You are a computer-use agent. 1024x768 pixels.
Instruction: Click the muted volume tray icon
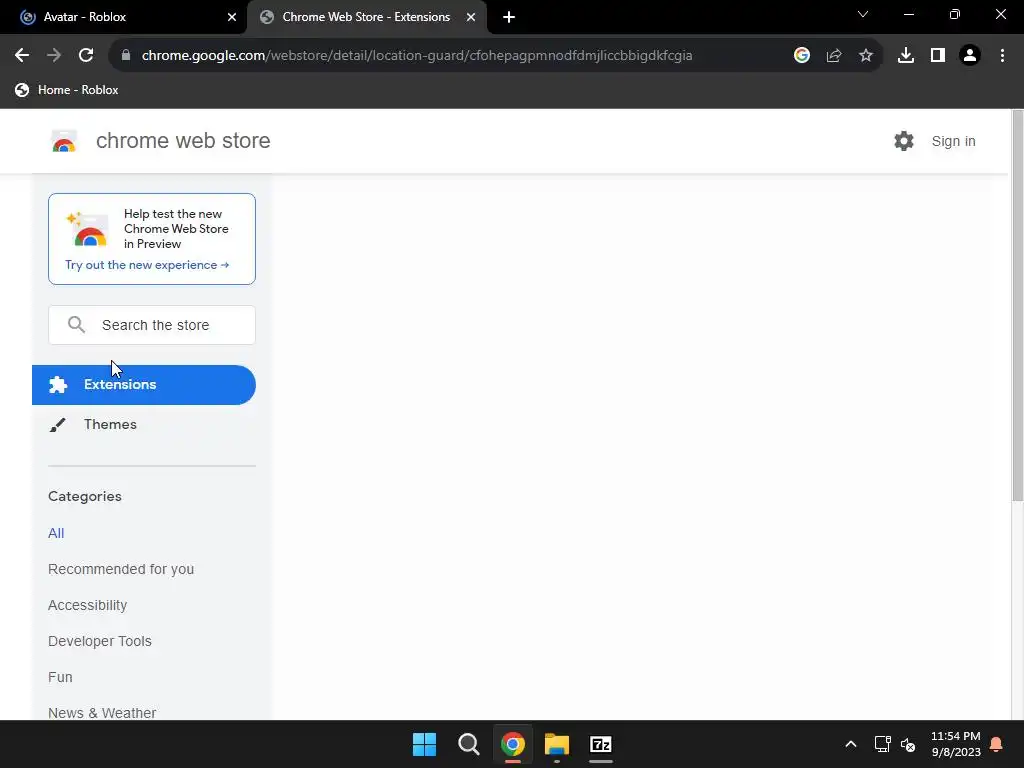click(908, 744)
